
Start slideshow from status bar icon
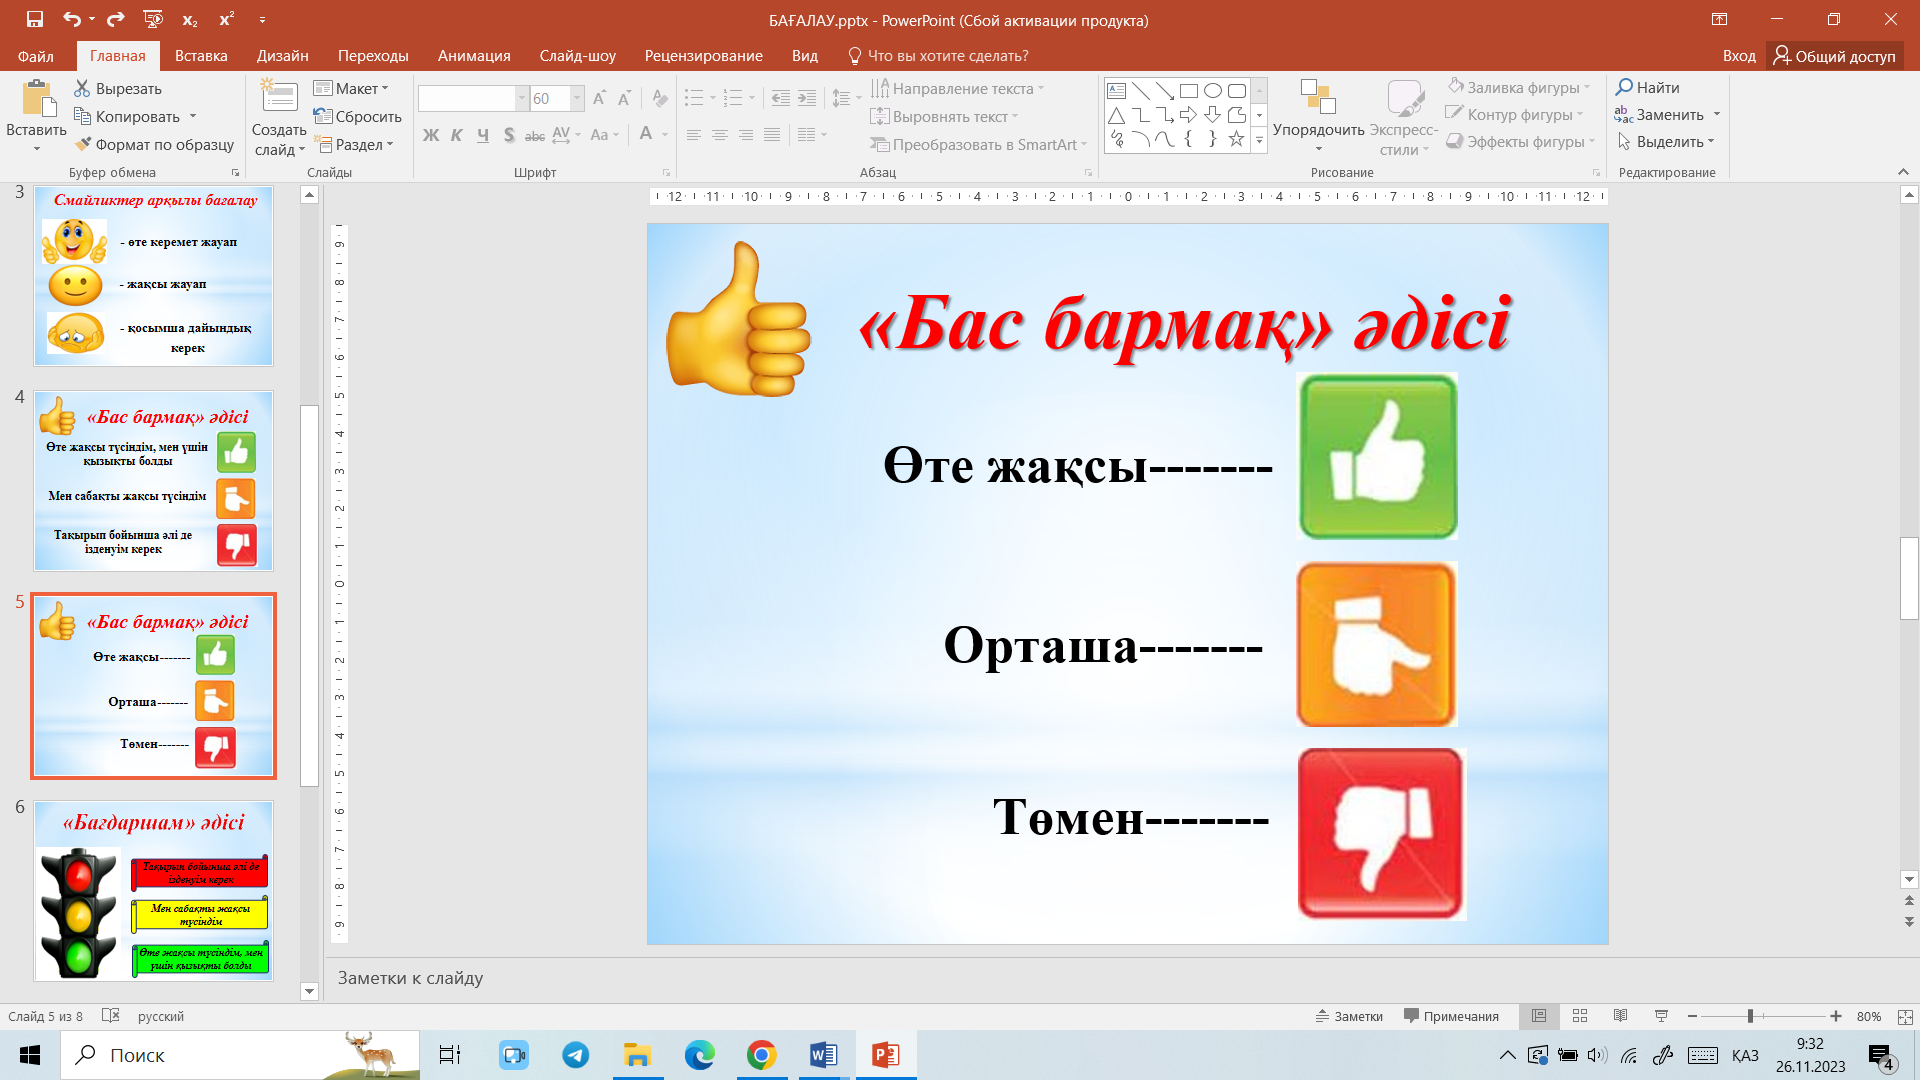pyautogui.click(x=1661, y=1016)
